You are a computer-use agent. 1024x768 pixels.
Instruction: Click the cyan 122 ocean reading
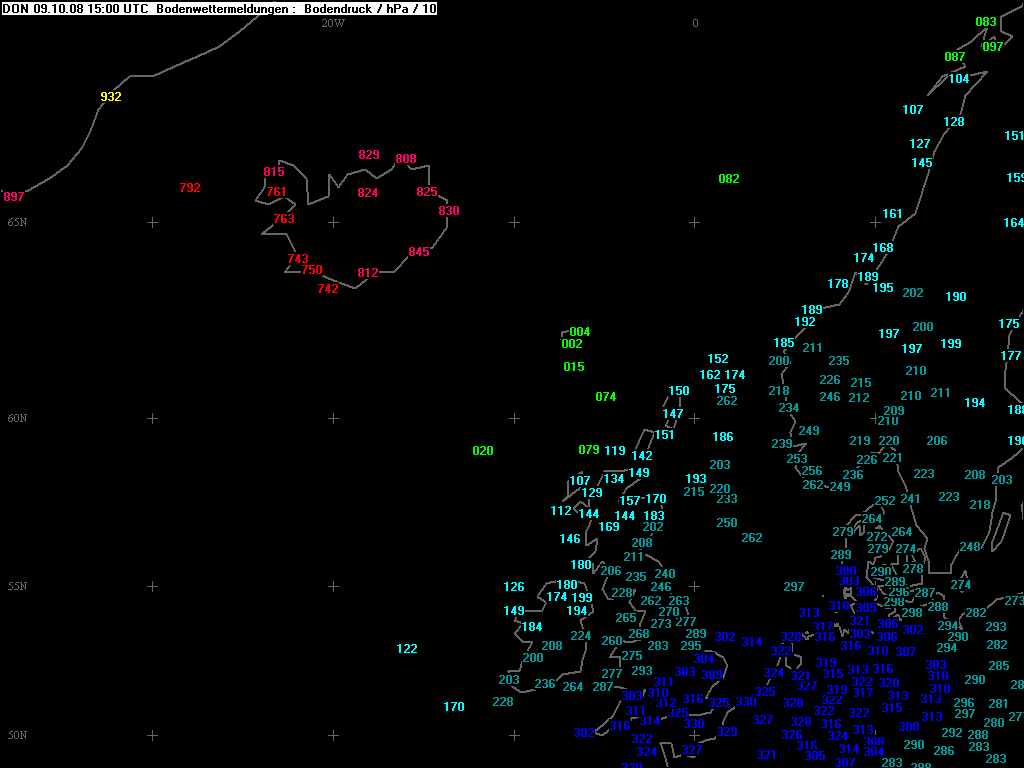(x=407, y=649)
